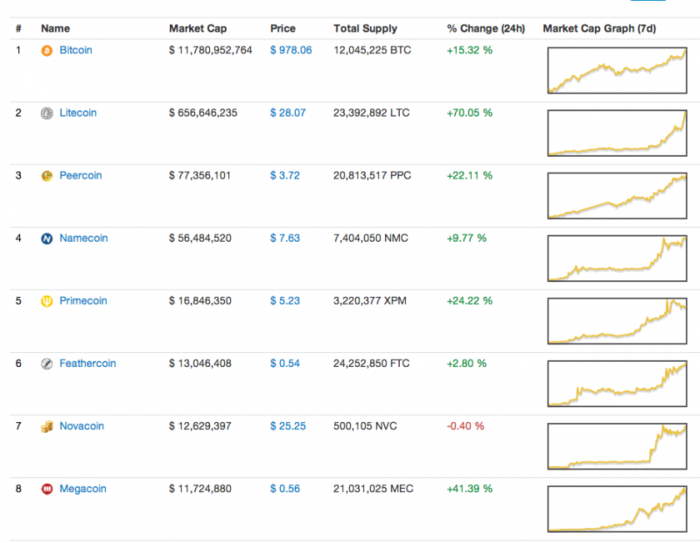Select Bitcoin change +15.32 %
The image size is (700, 543).
tap(470, 50)
